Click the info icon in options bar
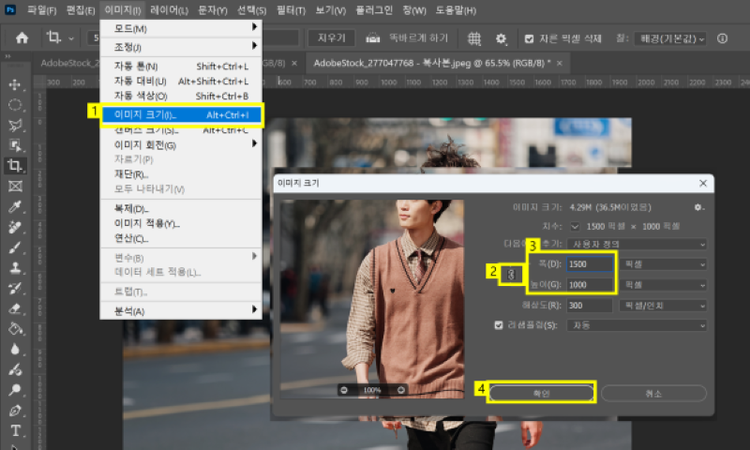Viewport: 750px width, 450px height. [x=722, y=38]
